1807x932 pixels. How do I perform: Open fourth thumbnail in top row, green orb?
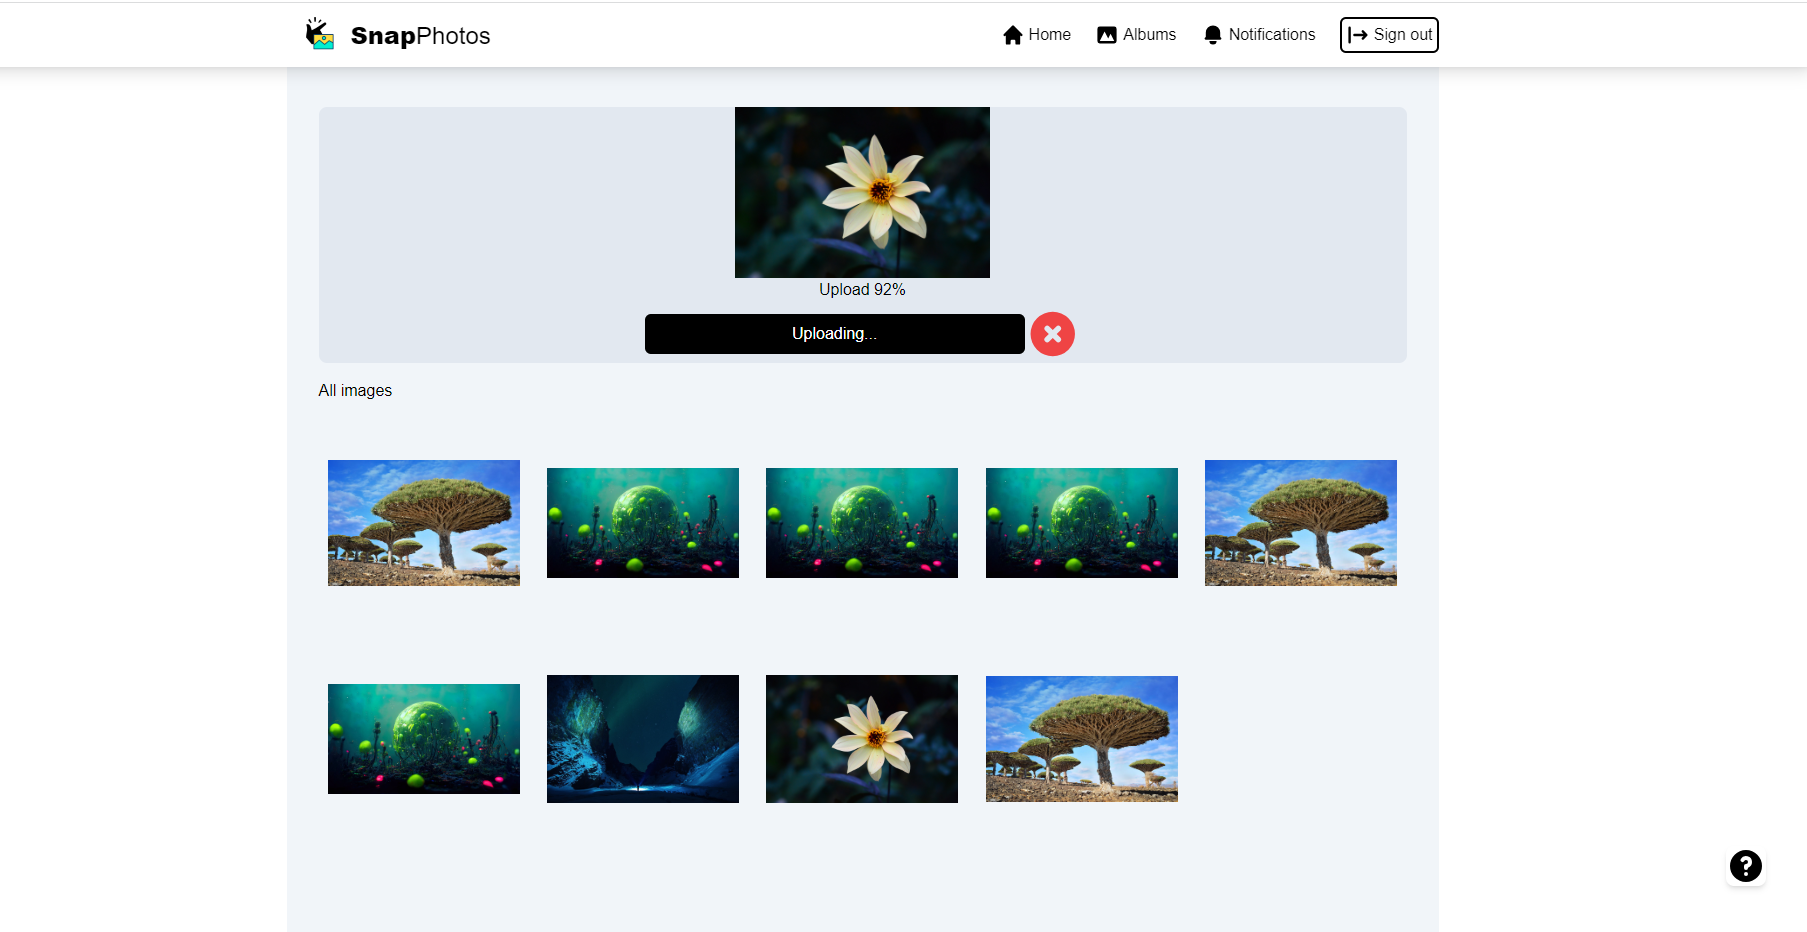pyautogui.click(x=1082, y=523)
